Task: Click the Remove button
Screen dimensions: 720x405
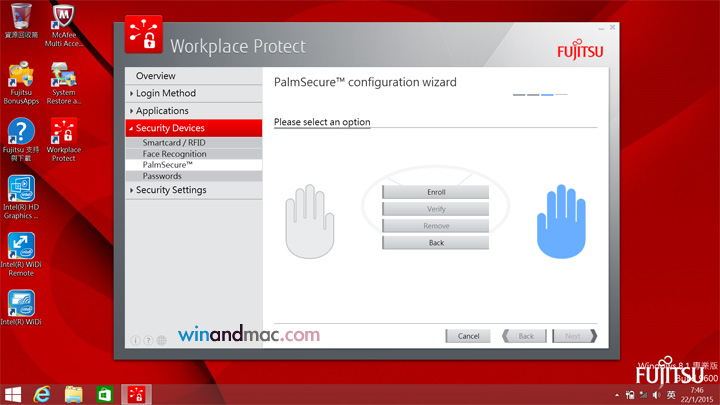Action: [435, 226]
